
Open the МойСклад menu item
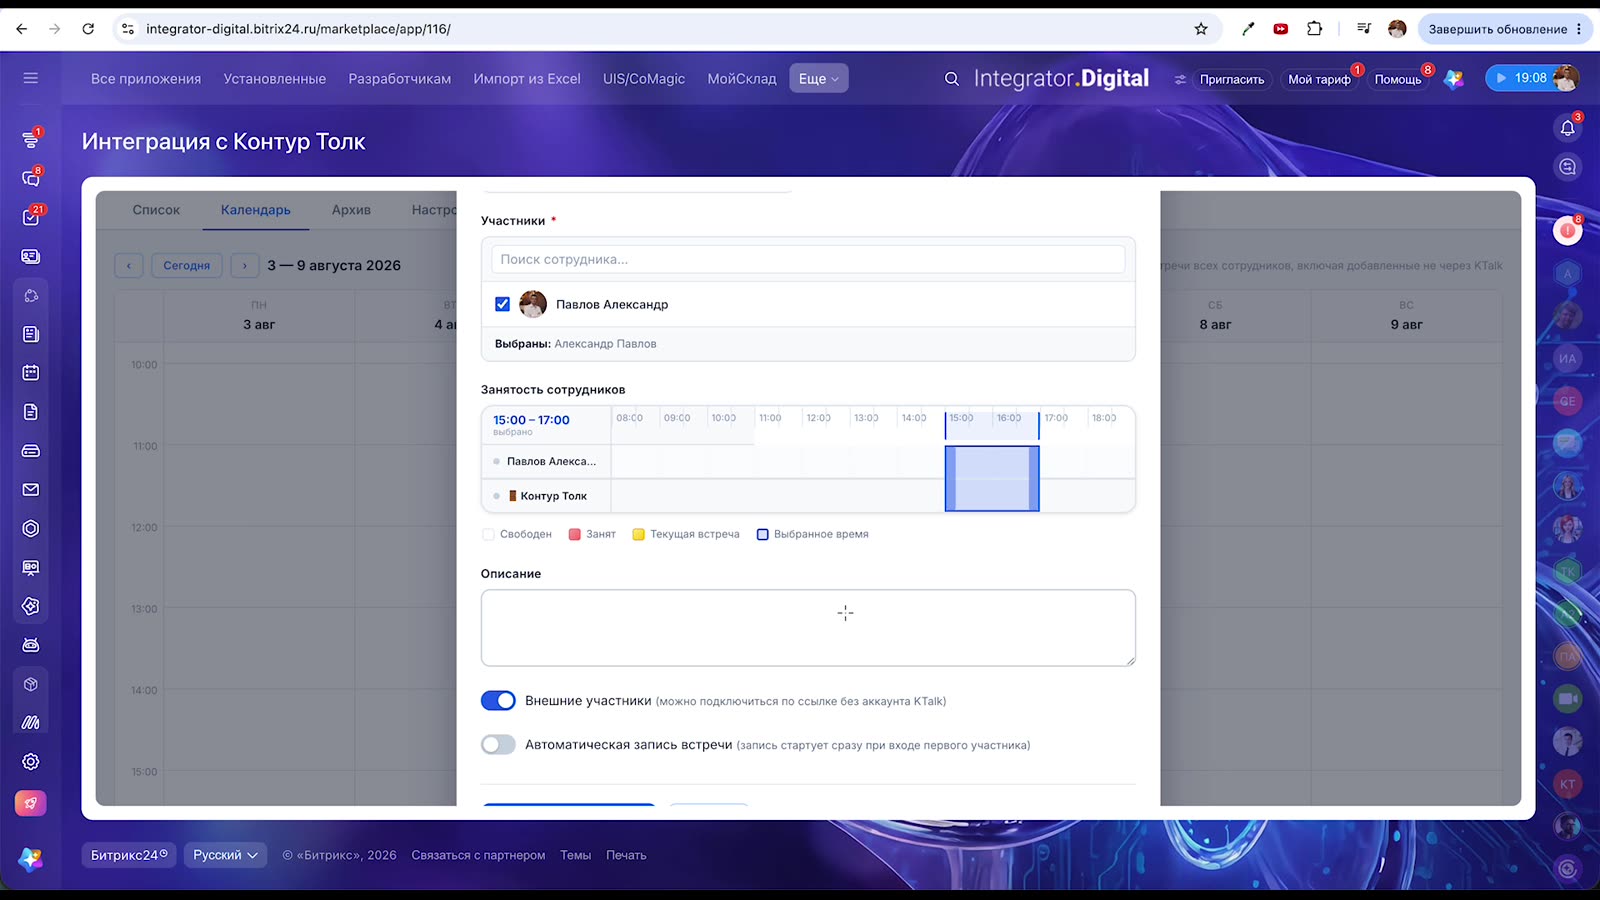[742, 79]
